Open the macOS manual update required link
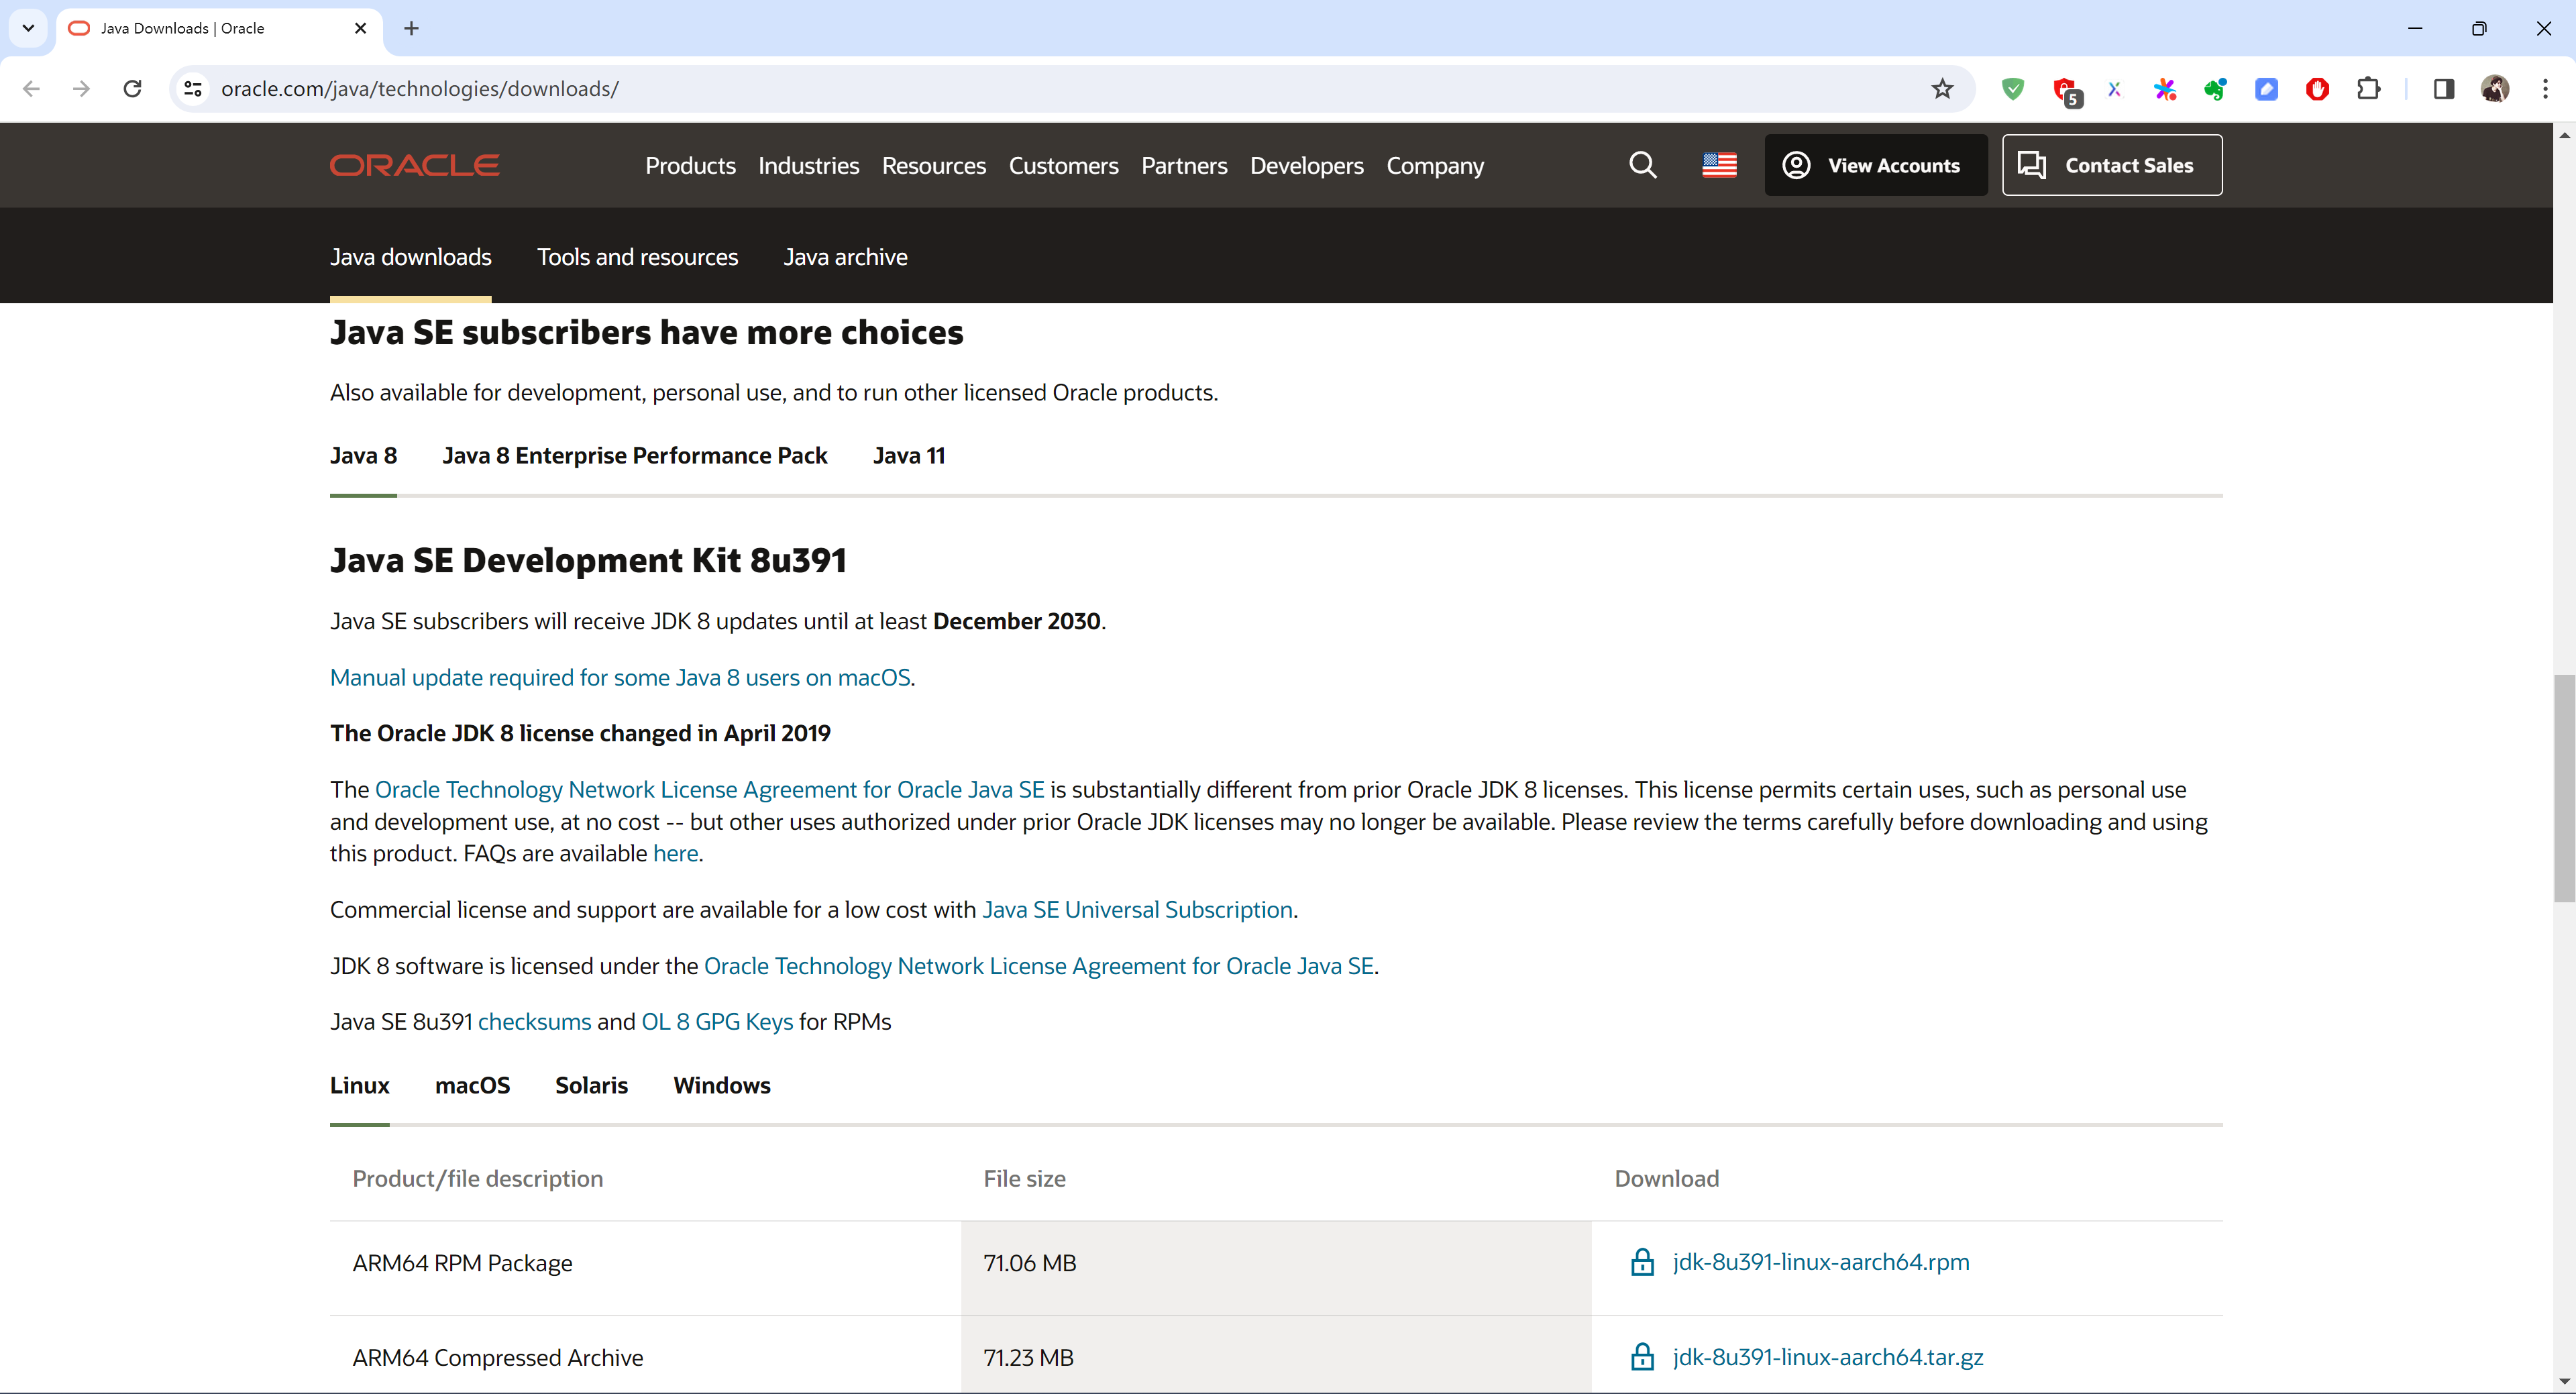The width and height of the screenshot is (2576, 1394). point(620,678)
